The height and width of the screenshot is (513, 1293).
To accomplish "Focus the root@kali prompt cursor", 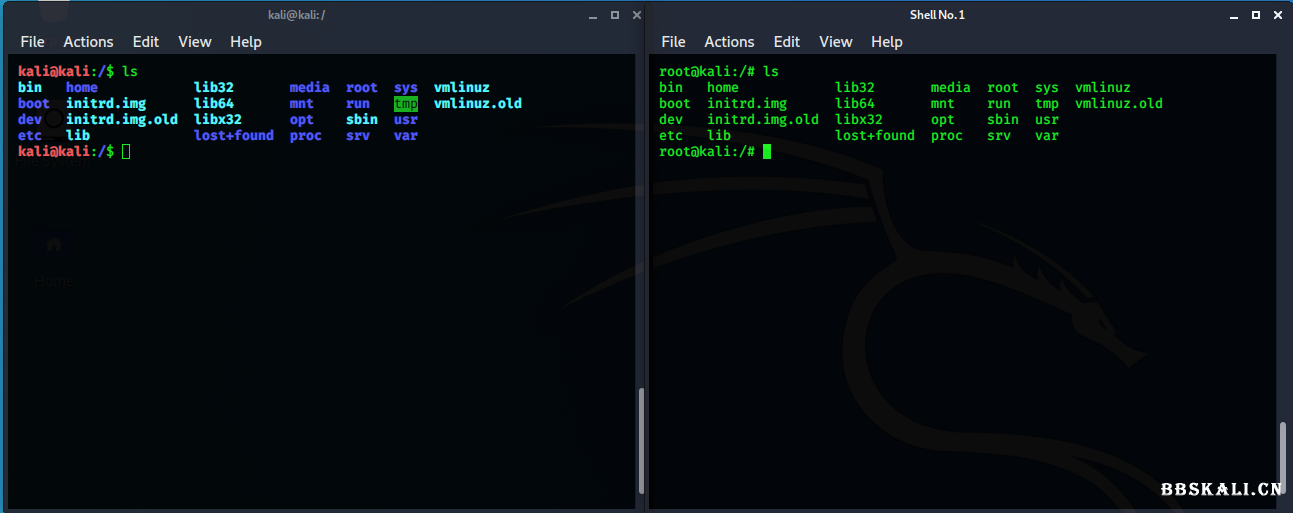I will click(x=767, y=151).
